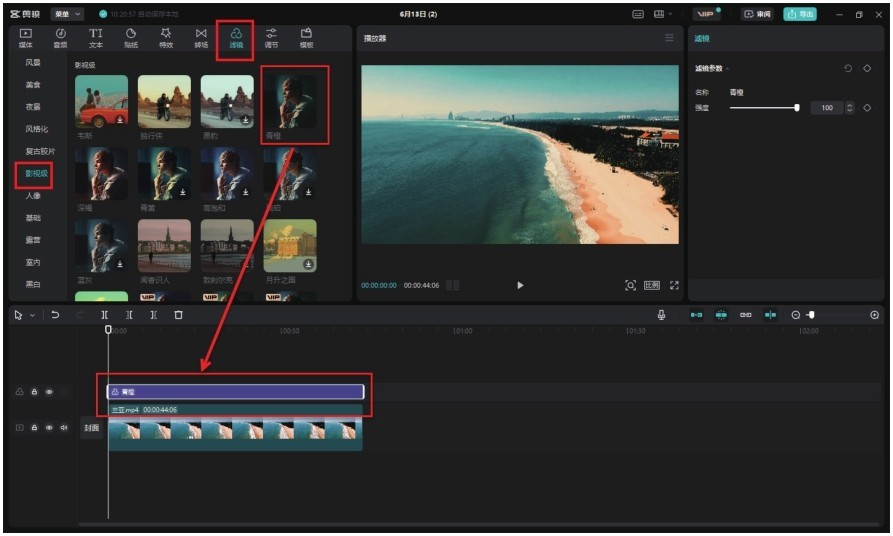The height and width of the screenshot is (536, 893).
Task: Download the red car filter via its arrow icon
Action: 120,120
